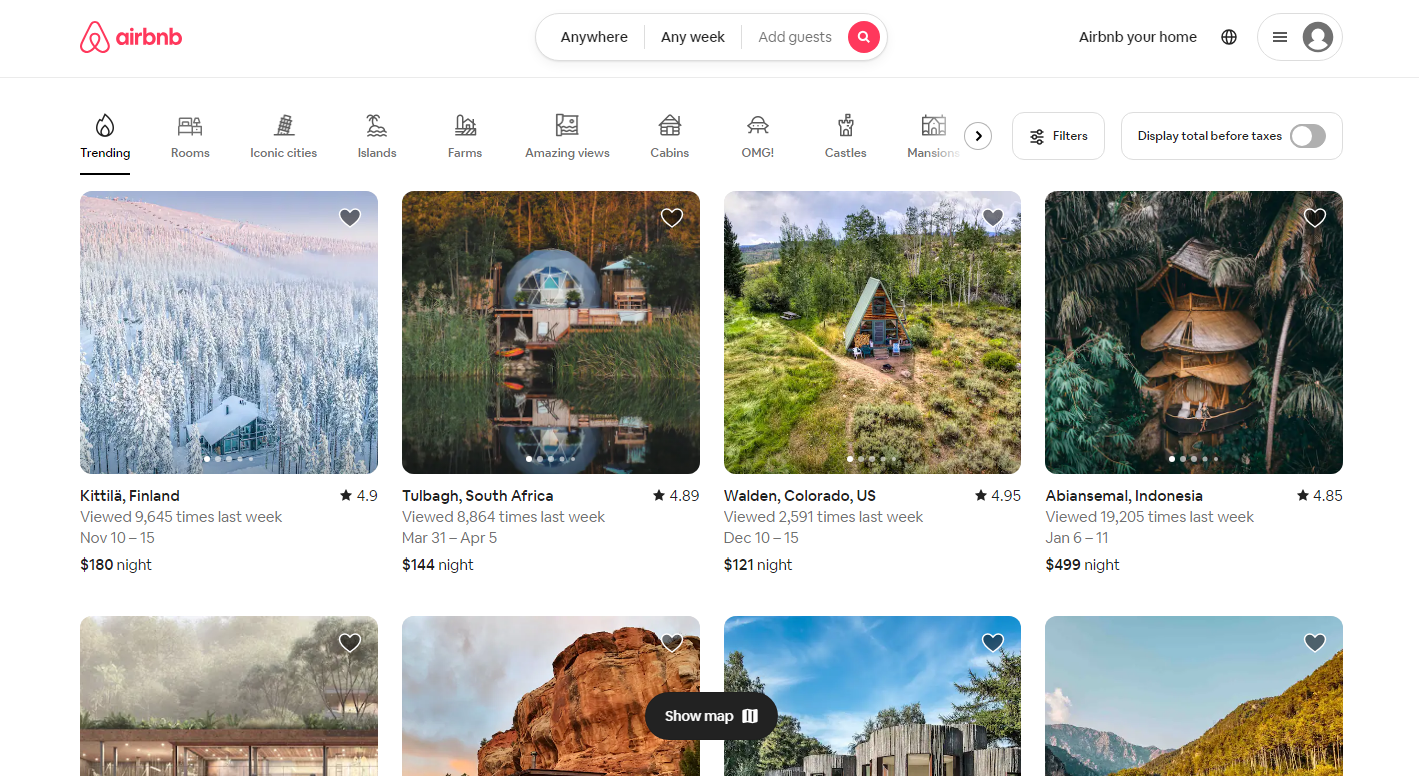Screen dimensions: 1419x776
Task: Favorite the Tulbagh, South Africa listing
Action: tap(672, 217)
